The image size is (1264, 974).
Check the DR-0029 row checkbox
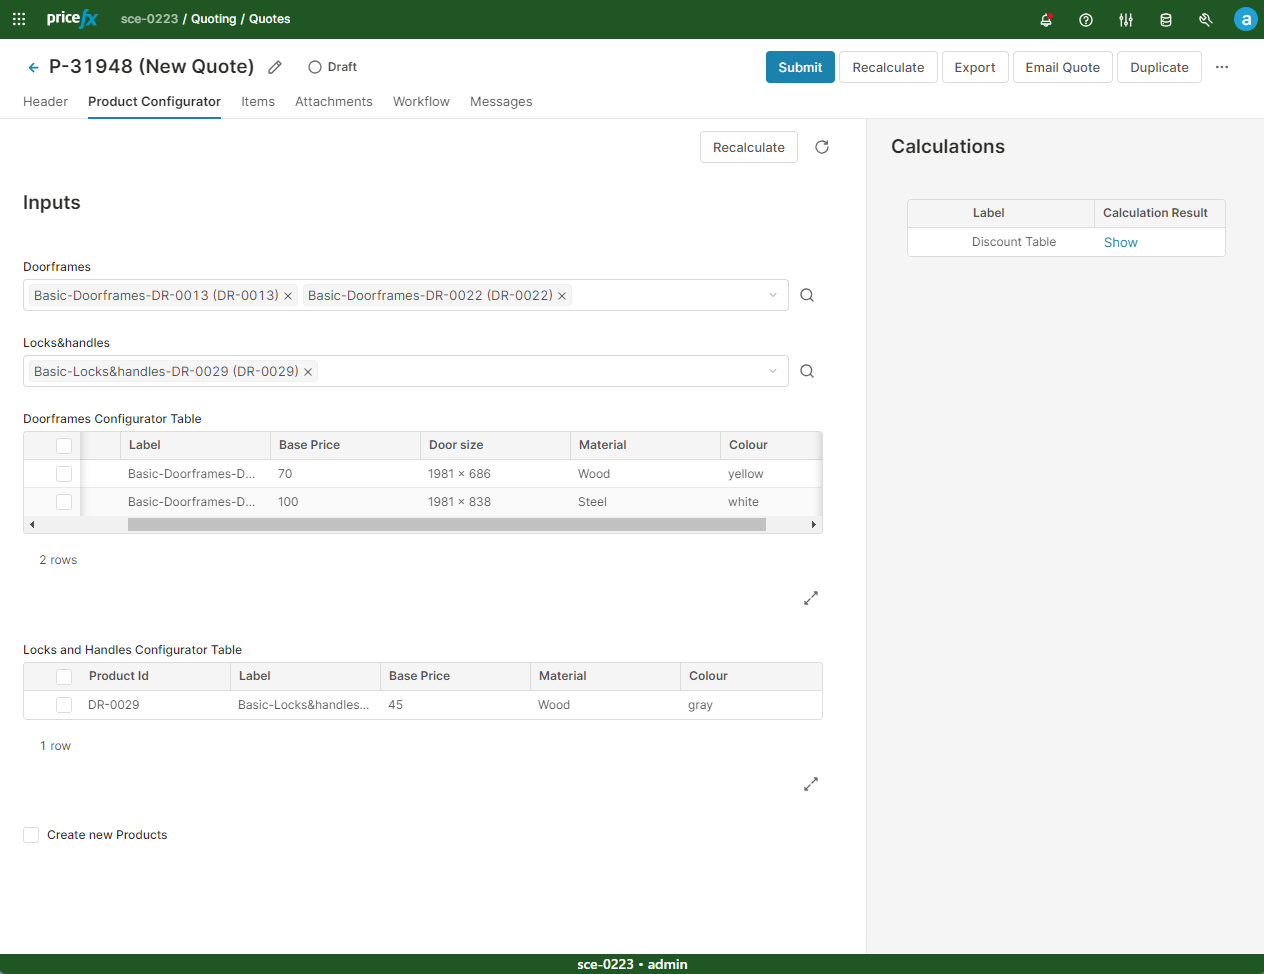pos(64,705)
